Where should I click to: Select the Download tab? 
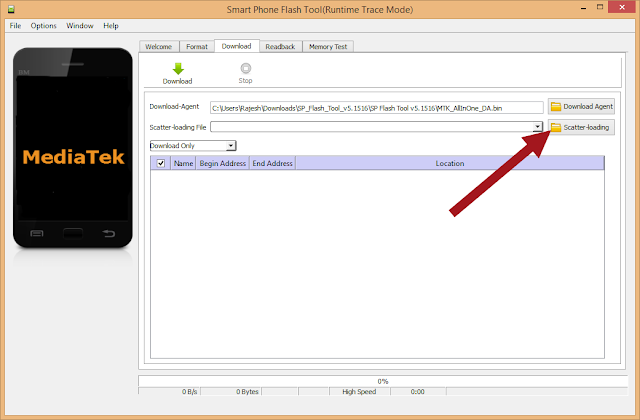[236, 46]
